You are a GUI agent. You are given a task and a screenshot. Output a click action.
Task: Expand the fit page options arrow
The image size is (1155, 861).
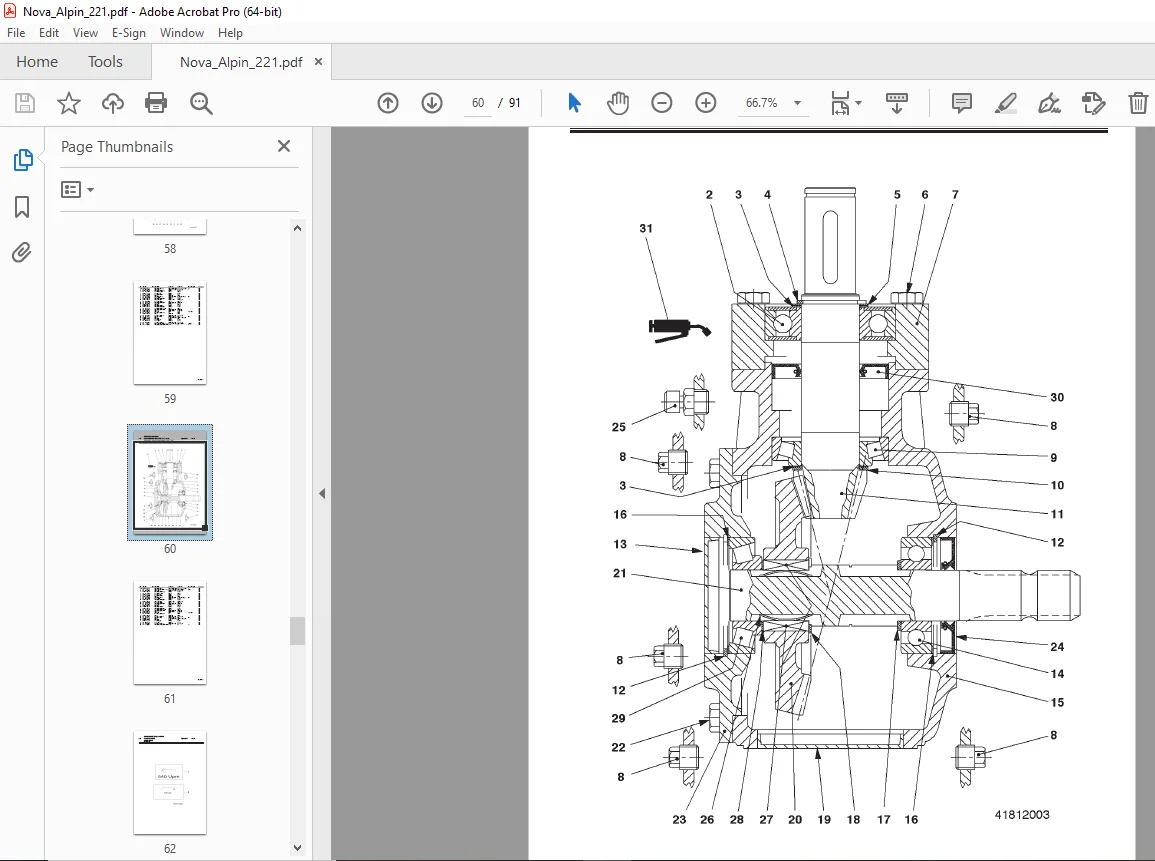click(859, 103)
